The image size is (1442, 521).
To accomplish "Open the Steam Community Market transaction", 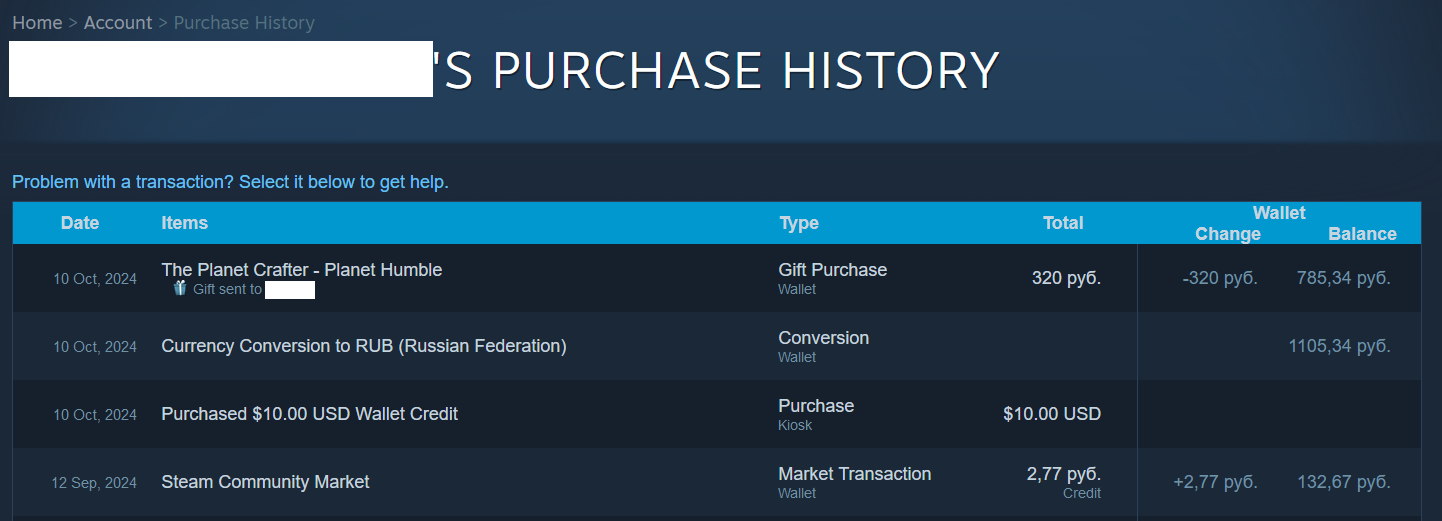I will click(265, 482).
